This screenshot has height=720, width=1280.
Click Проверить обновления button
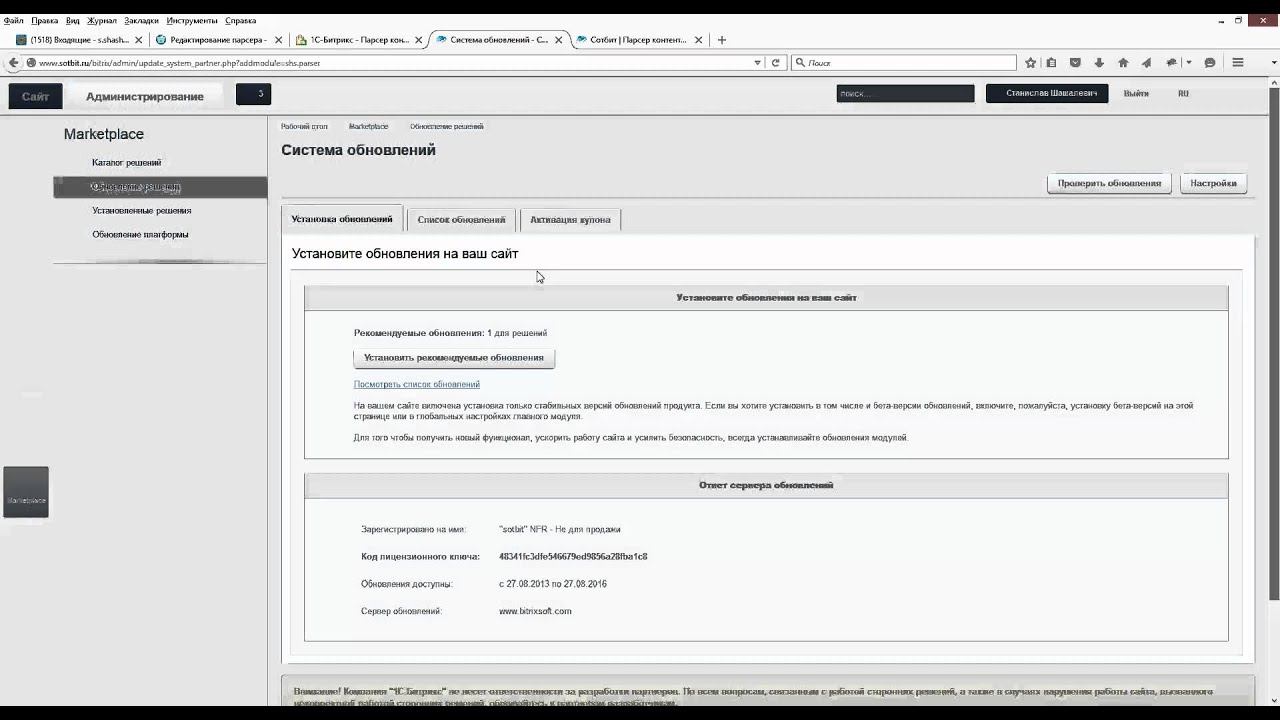[1109, 183]
